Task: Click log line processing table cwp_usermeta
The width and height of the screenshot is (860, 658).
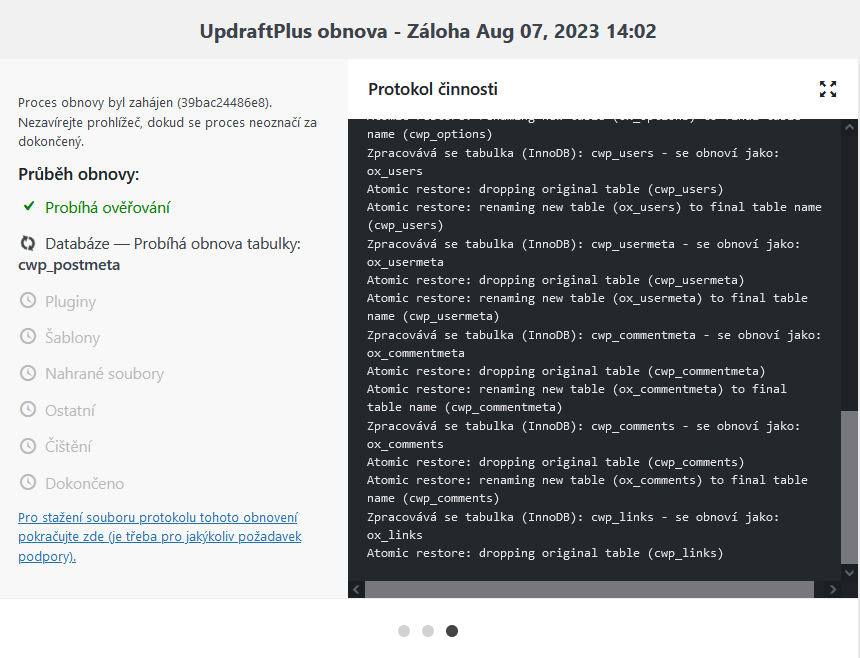Action: (x=584, y=253)
